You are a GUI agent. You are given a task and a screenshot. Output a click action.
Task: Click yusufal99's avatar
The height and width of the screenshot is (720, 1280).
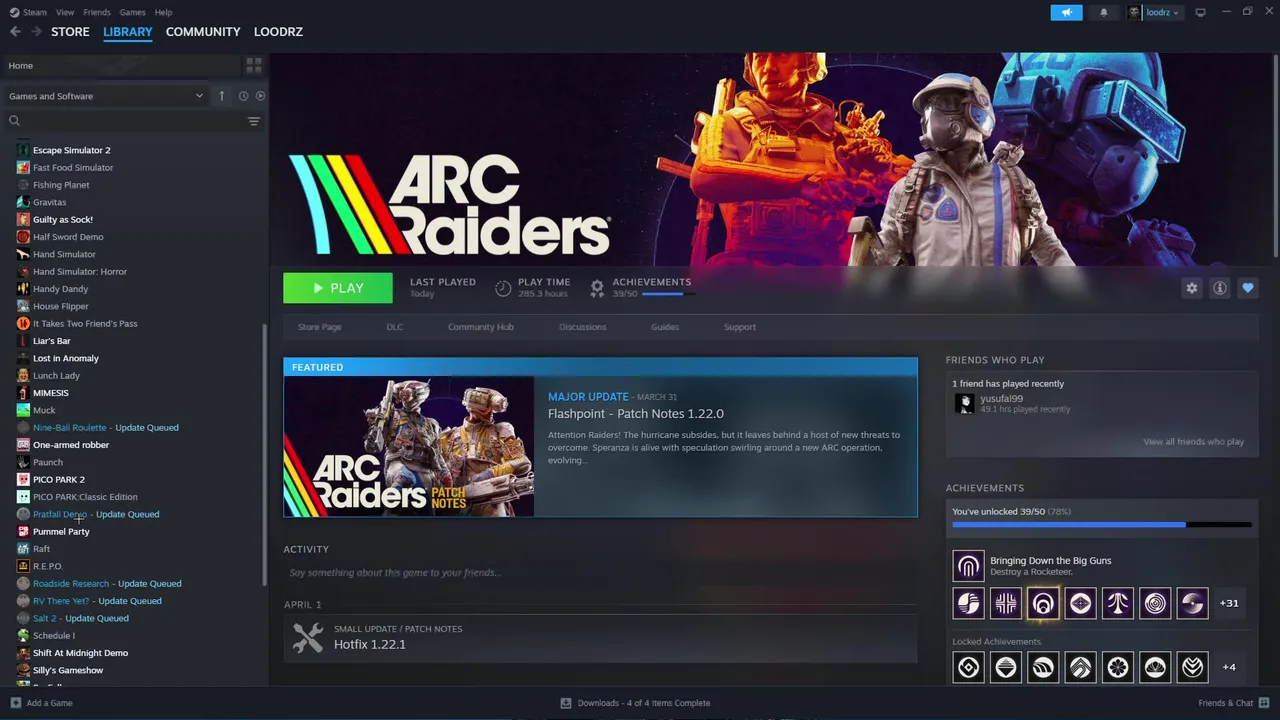click(x=964, y=403)
